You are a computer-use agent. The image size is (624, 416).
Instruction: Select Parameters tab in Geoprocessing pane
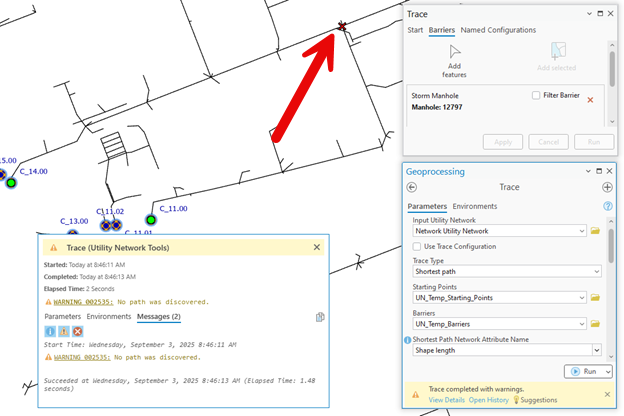427,206
